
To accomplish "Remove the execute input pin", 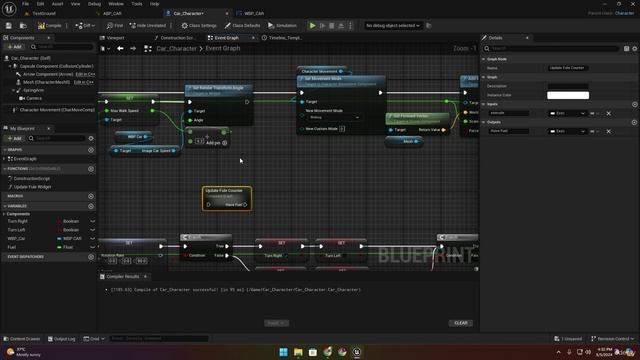I will pyautogui.click(x=609, y=113).
